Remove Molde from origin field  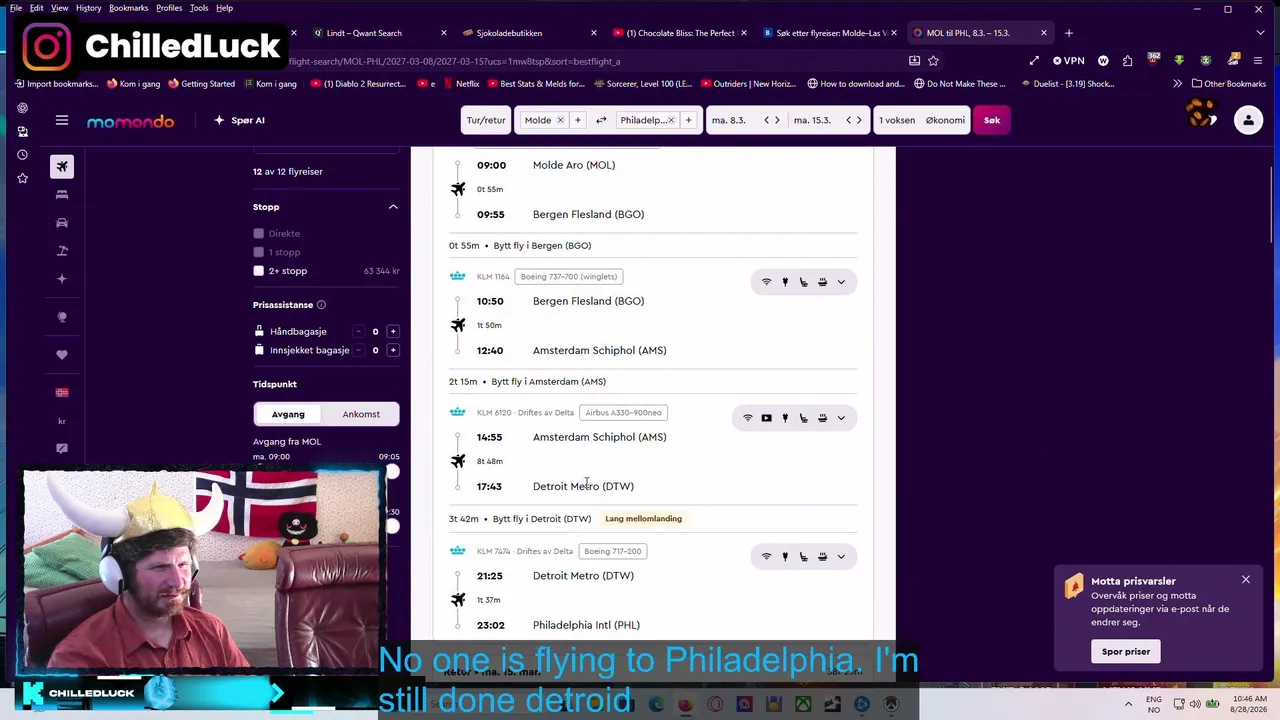click(560, 120)
